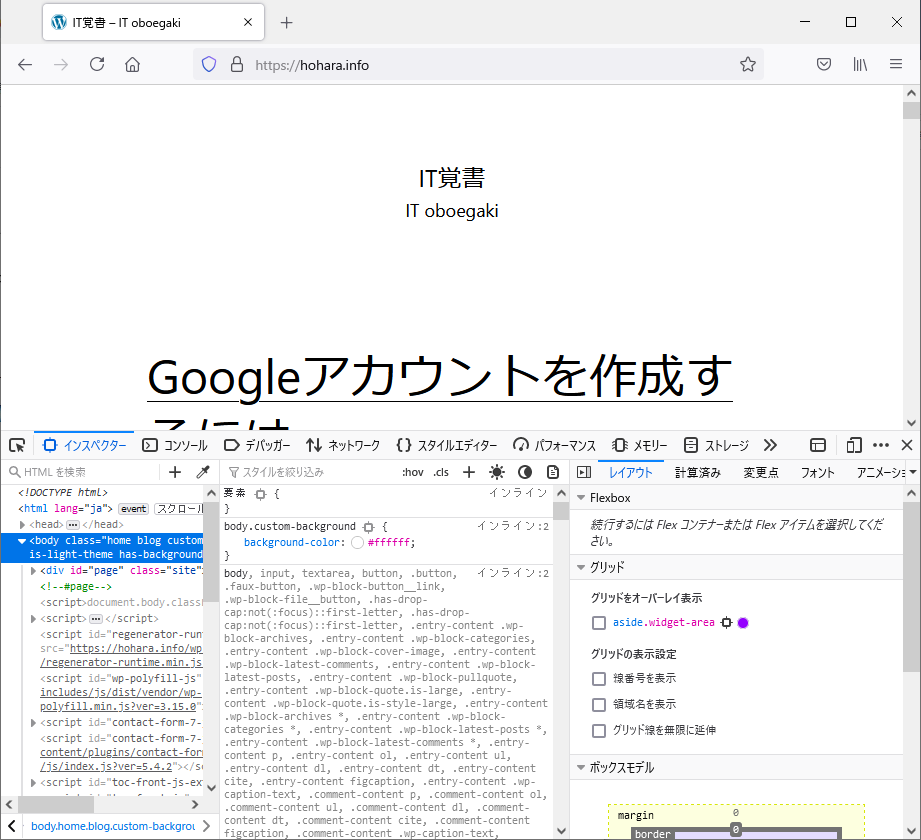
Task: Click the eyedropper color picker icon
Action: 202,472
